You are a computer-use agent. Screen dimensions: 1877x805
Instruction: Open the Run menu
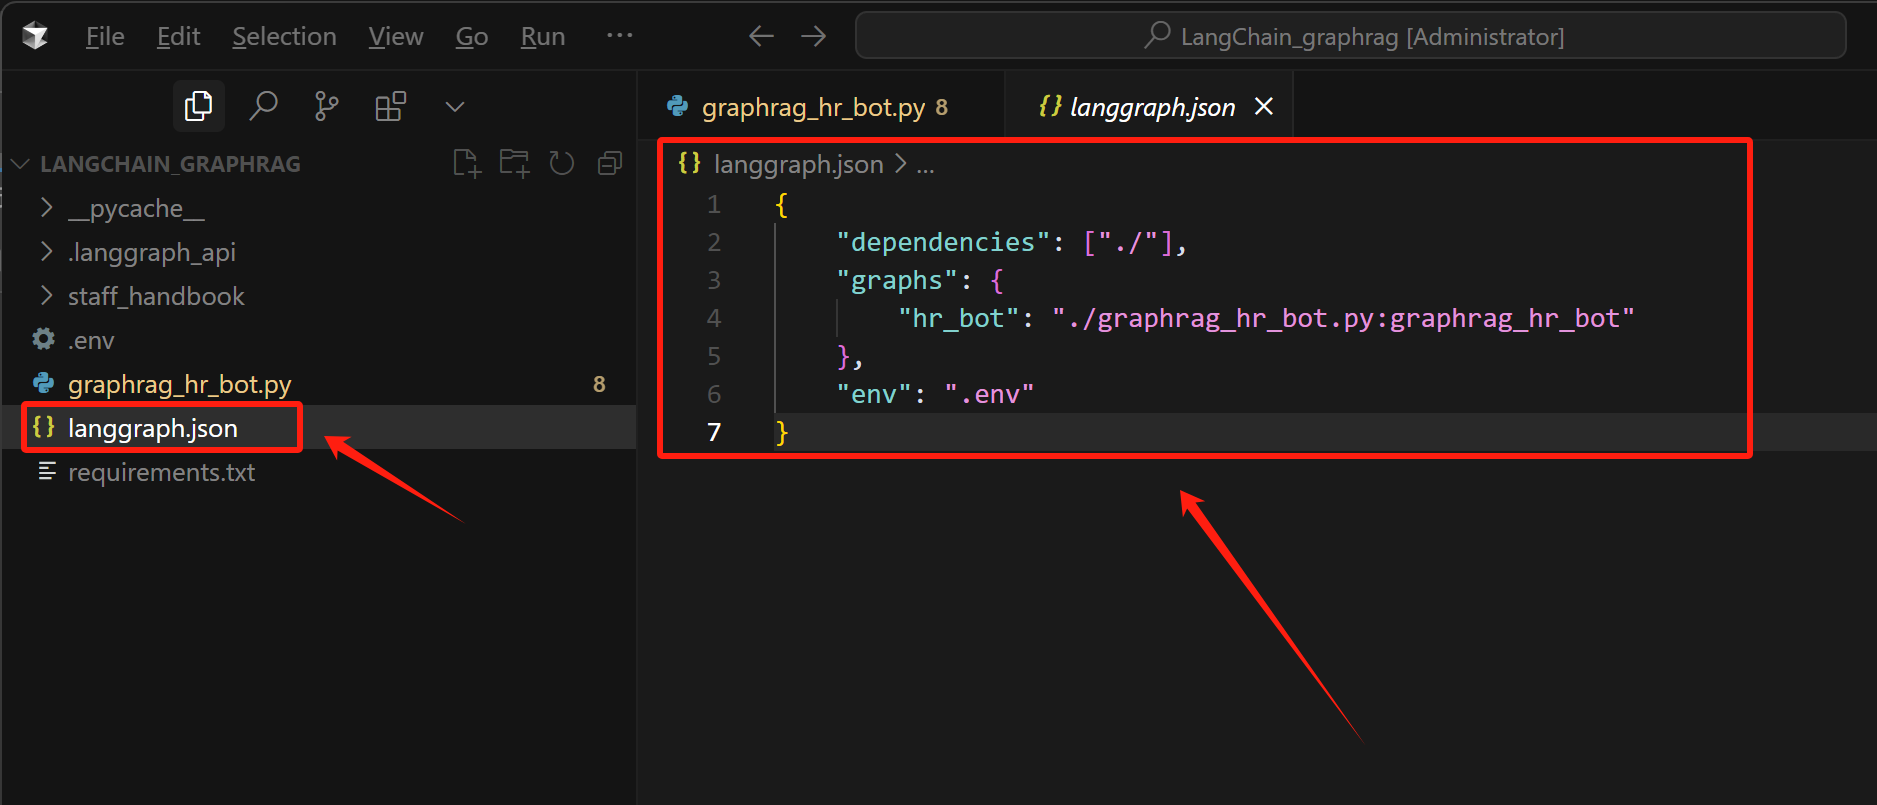(543, 37)
